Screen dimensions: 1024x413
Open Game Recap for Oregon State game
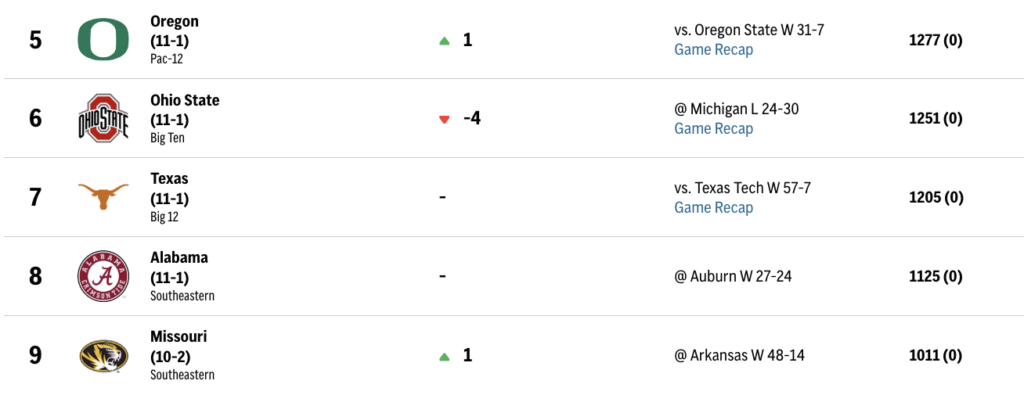[x=713, y=50]
